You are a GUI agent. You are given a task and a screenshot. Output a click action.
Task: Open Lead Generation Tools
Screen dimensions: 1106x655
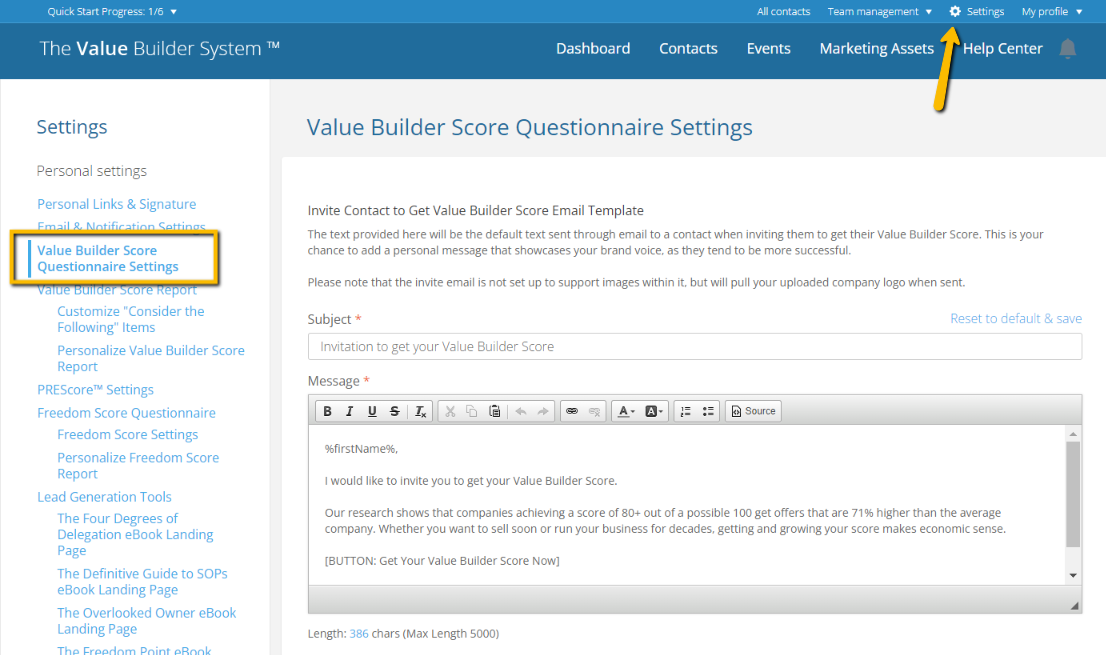(x=104, y=497)
